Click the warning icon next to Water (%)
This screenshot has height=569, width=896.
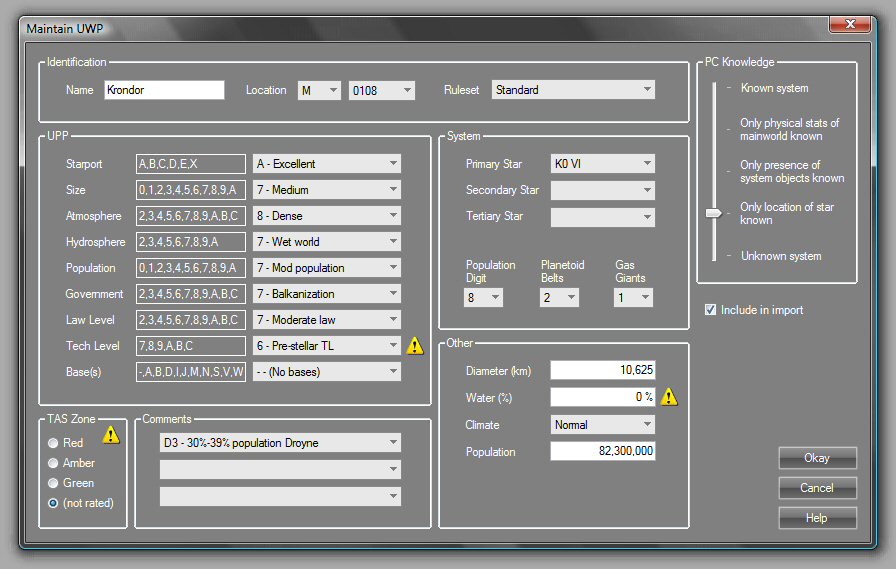click(x=669, y=397)
